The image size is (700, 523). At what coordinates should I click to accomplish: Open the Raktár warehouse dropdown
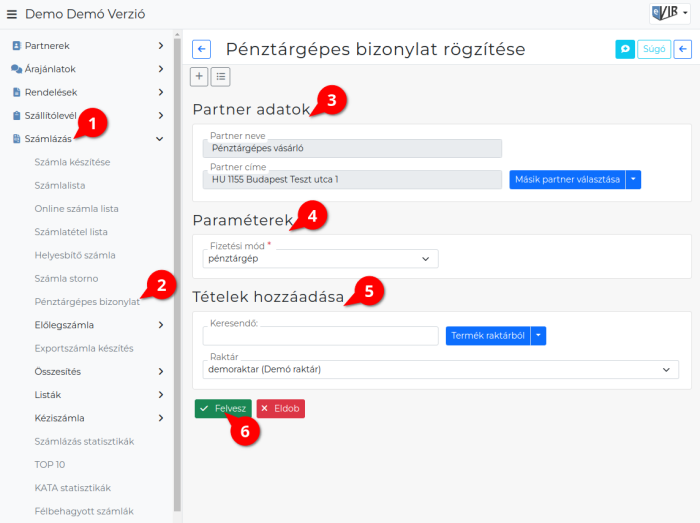click(x=440, y=369)
